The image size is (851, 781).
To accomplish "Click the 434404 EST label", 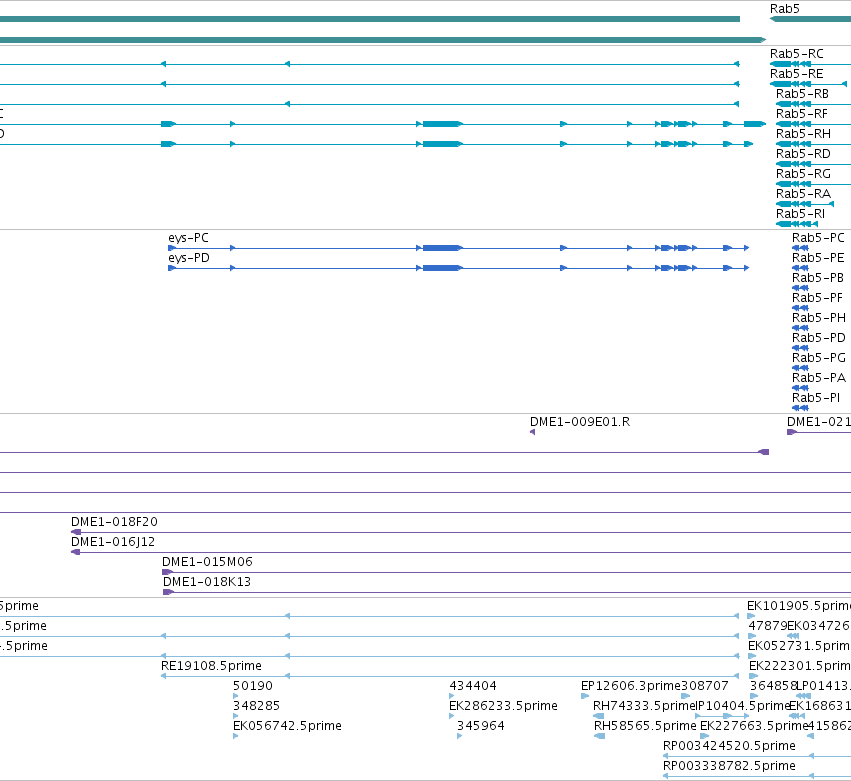I will [x=473, y=685].
